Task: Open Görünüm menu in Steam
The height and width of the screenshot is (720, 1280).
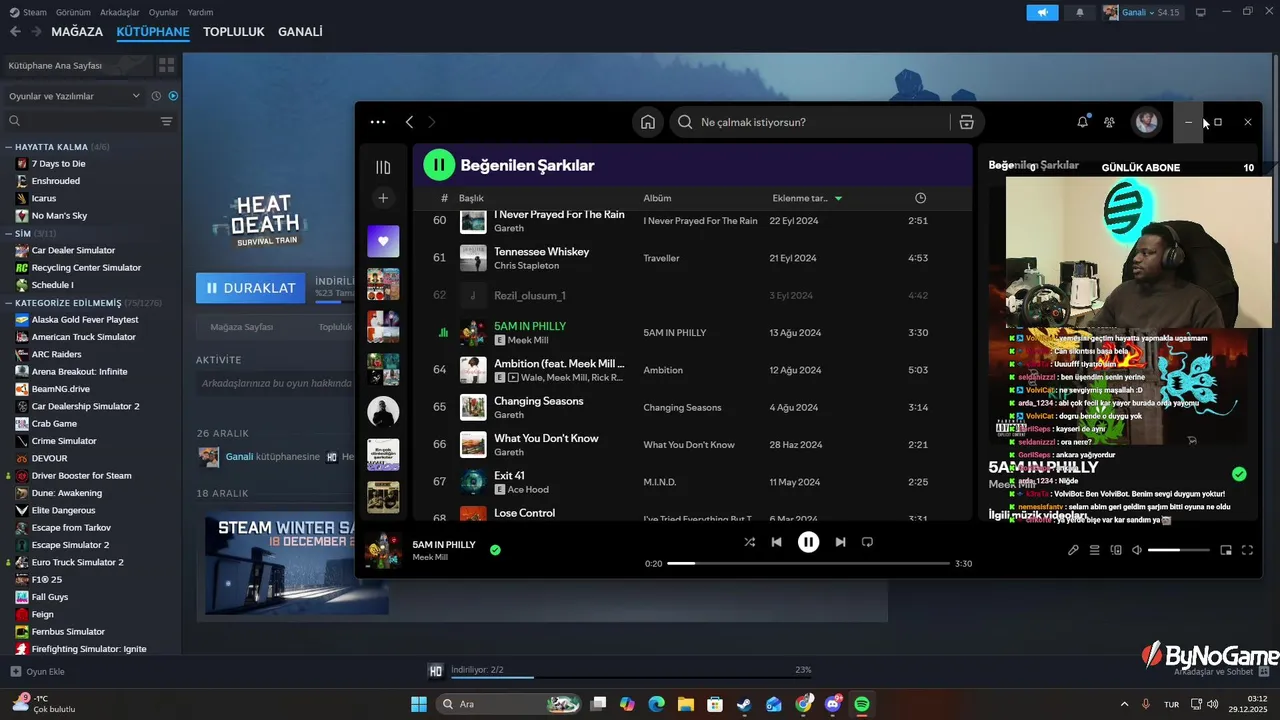Action: click(x=73, y=12)
